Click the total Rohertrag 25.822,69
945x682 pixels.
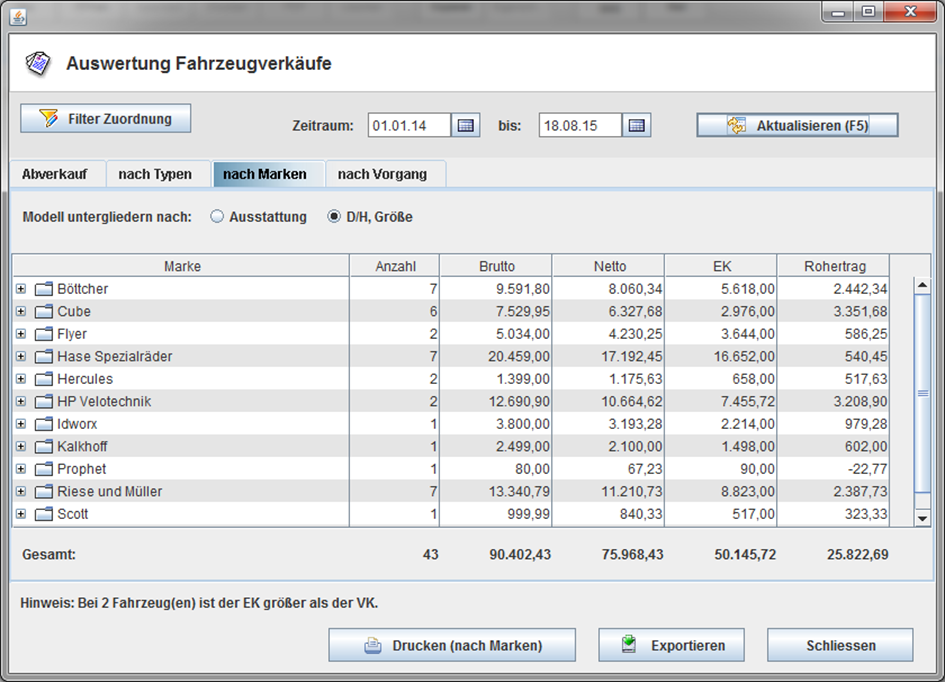(857, 554)
